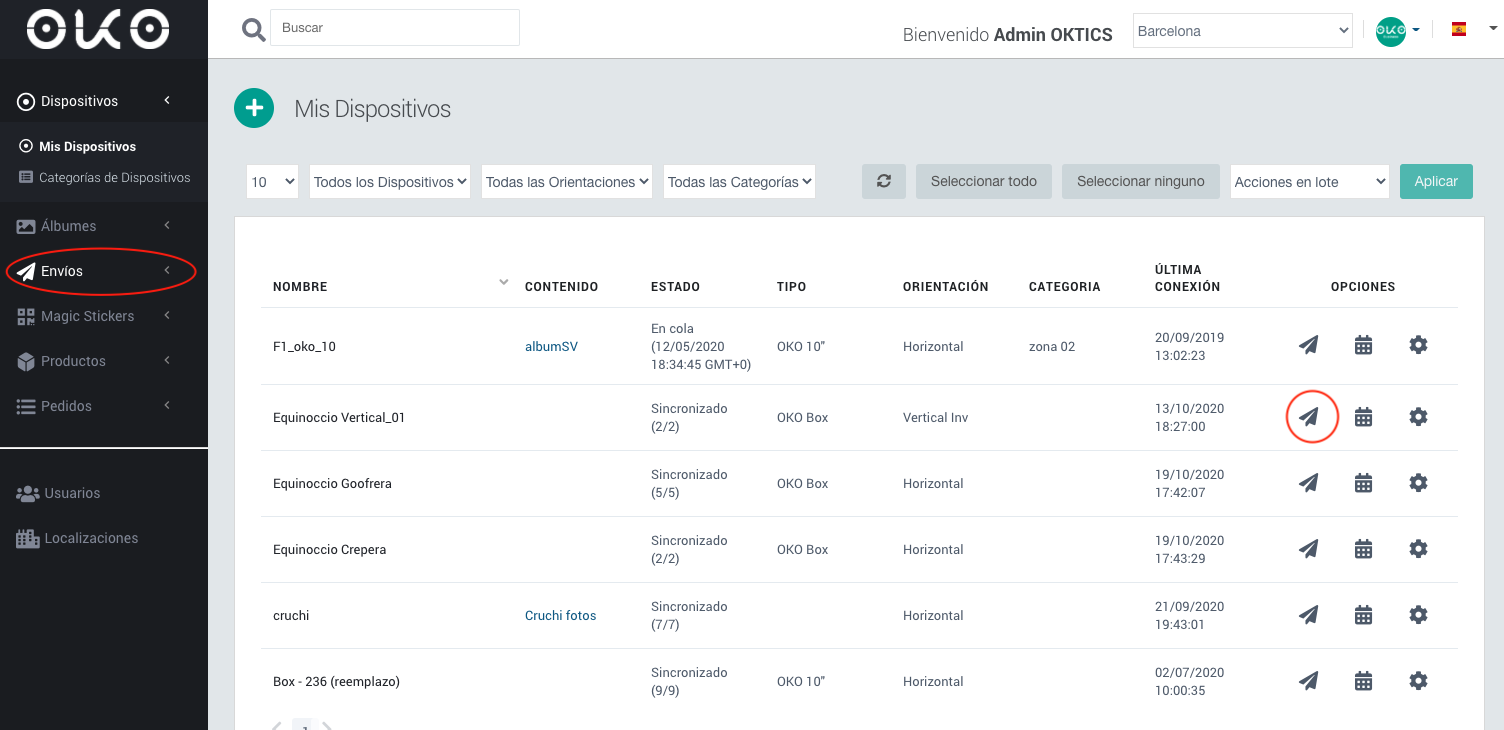Send content to cruchi device
Screen dimensions: 1504x730
pos(1308,615)
